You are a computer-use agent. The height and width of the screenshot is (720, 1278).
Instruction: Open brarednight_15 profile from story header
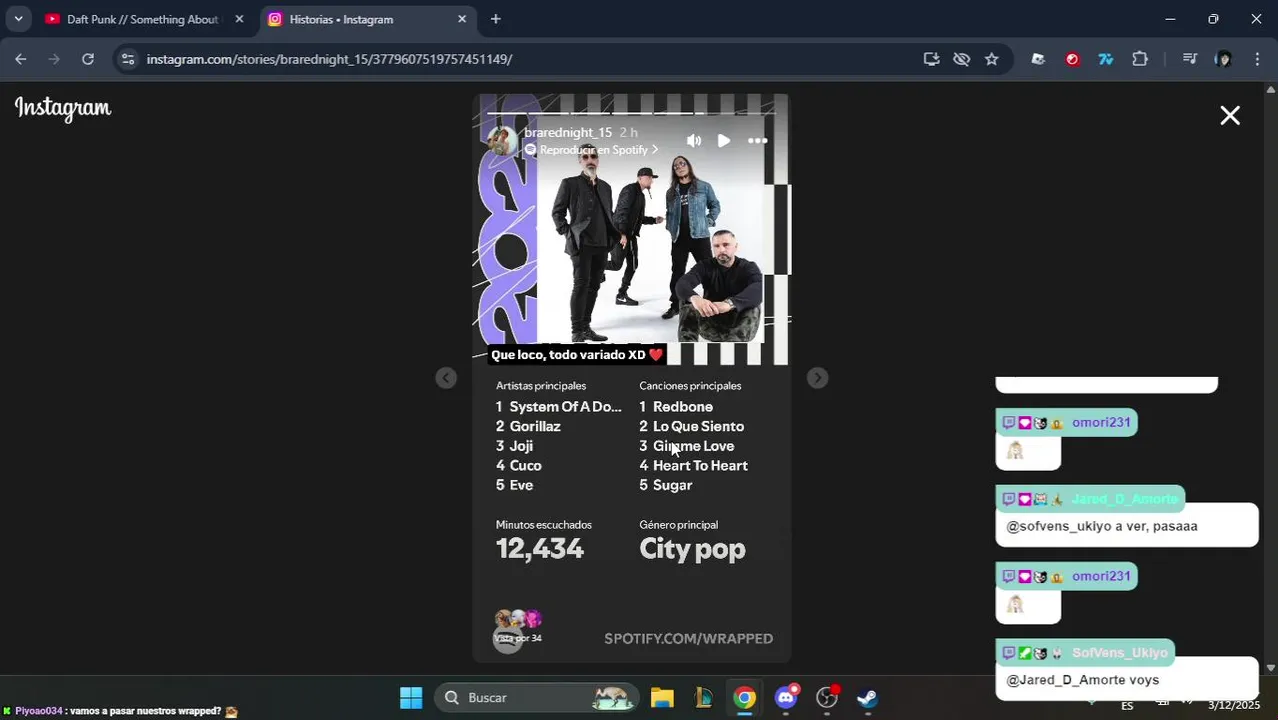567,132
